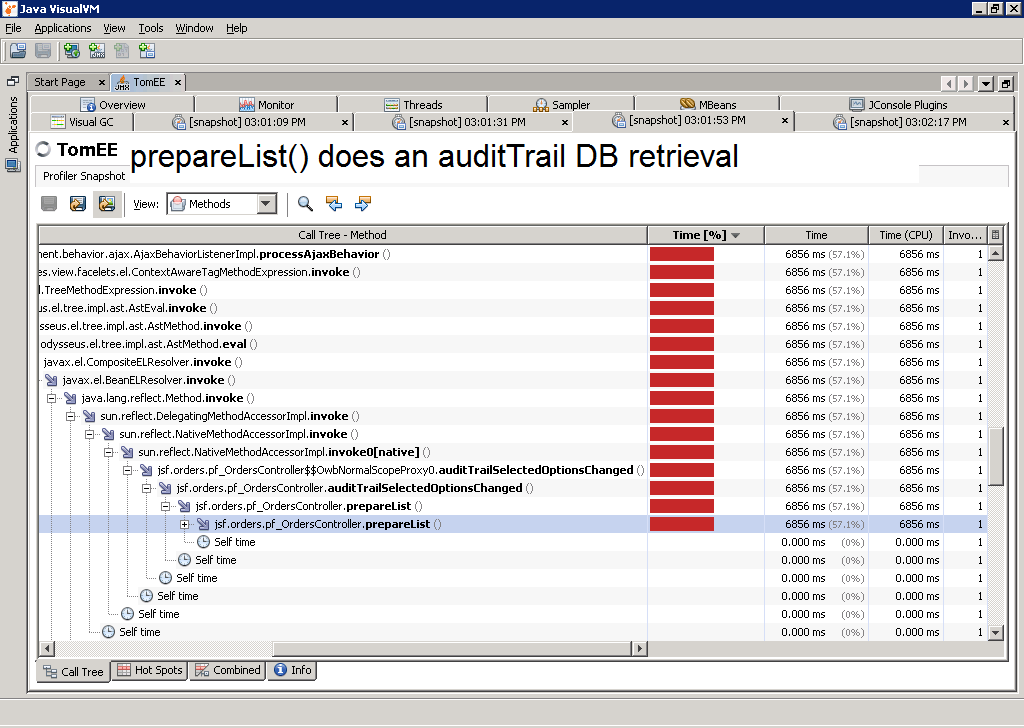Collapse pf_OrdersController.auditTrailSelectedOptionsChanged node
1024x728 pixels.
pyautogui.click(x=146, y=488)
